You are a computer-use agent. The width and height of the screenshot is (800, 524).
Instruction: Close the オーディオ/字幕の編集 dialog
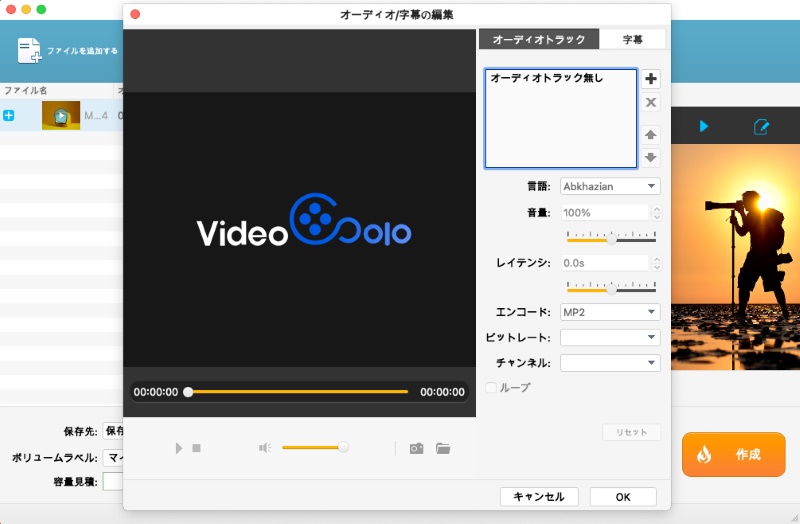click(x=135, y=14)
